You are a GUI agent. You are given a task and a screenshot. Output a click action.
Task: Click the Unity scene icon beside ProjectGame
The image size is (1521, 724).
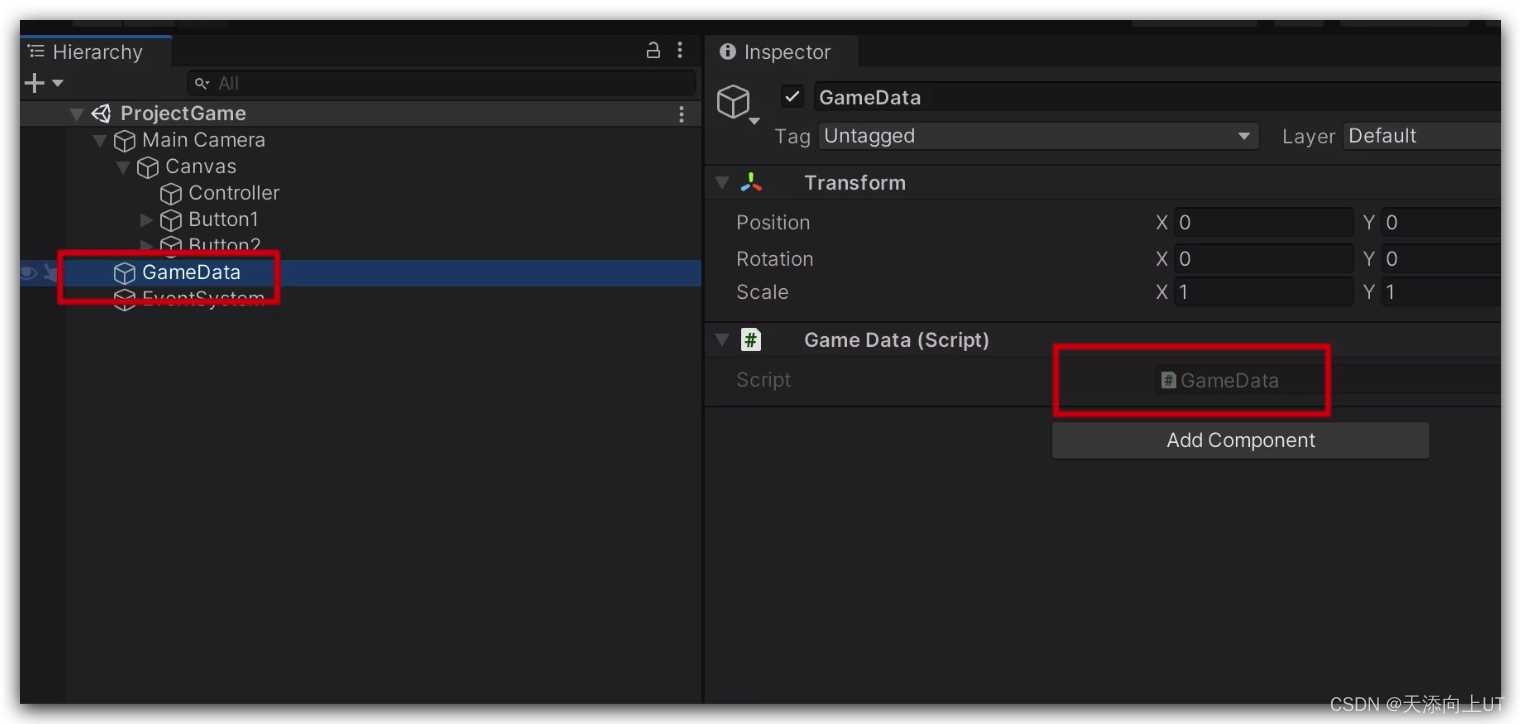click(101, 114)
